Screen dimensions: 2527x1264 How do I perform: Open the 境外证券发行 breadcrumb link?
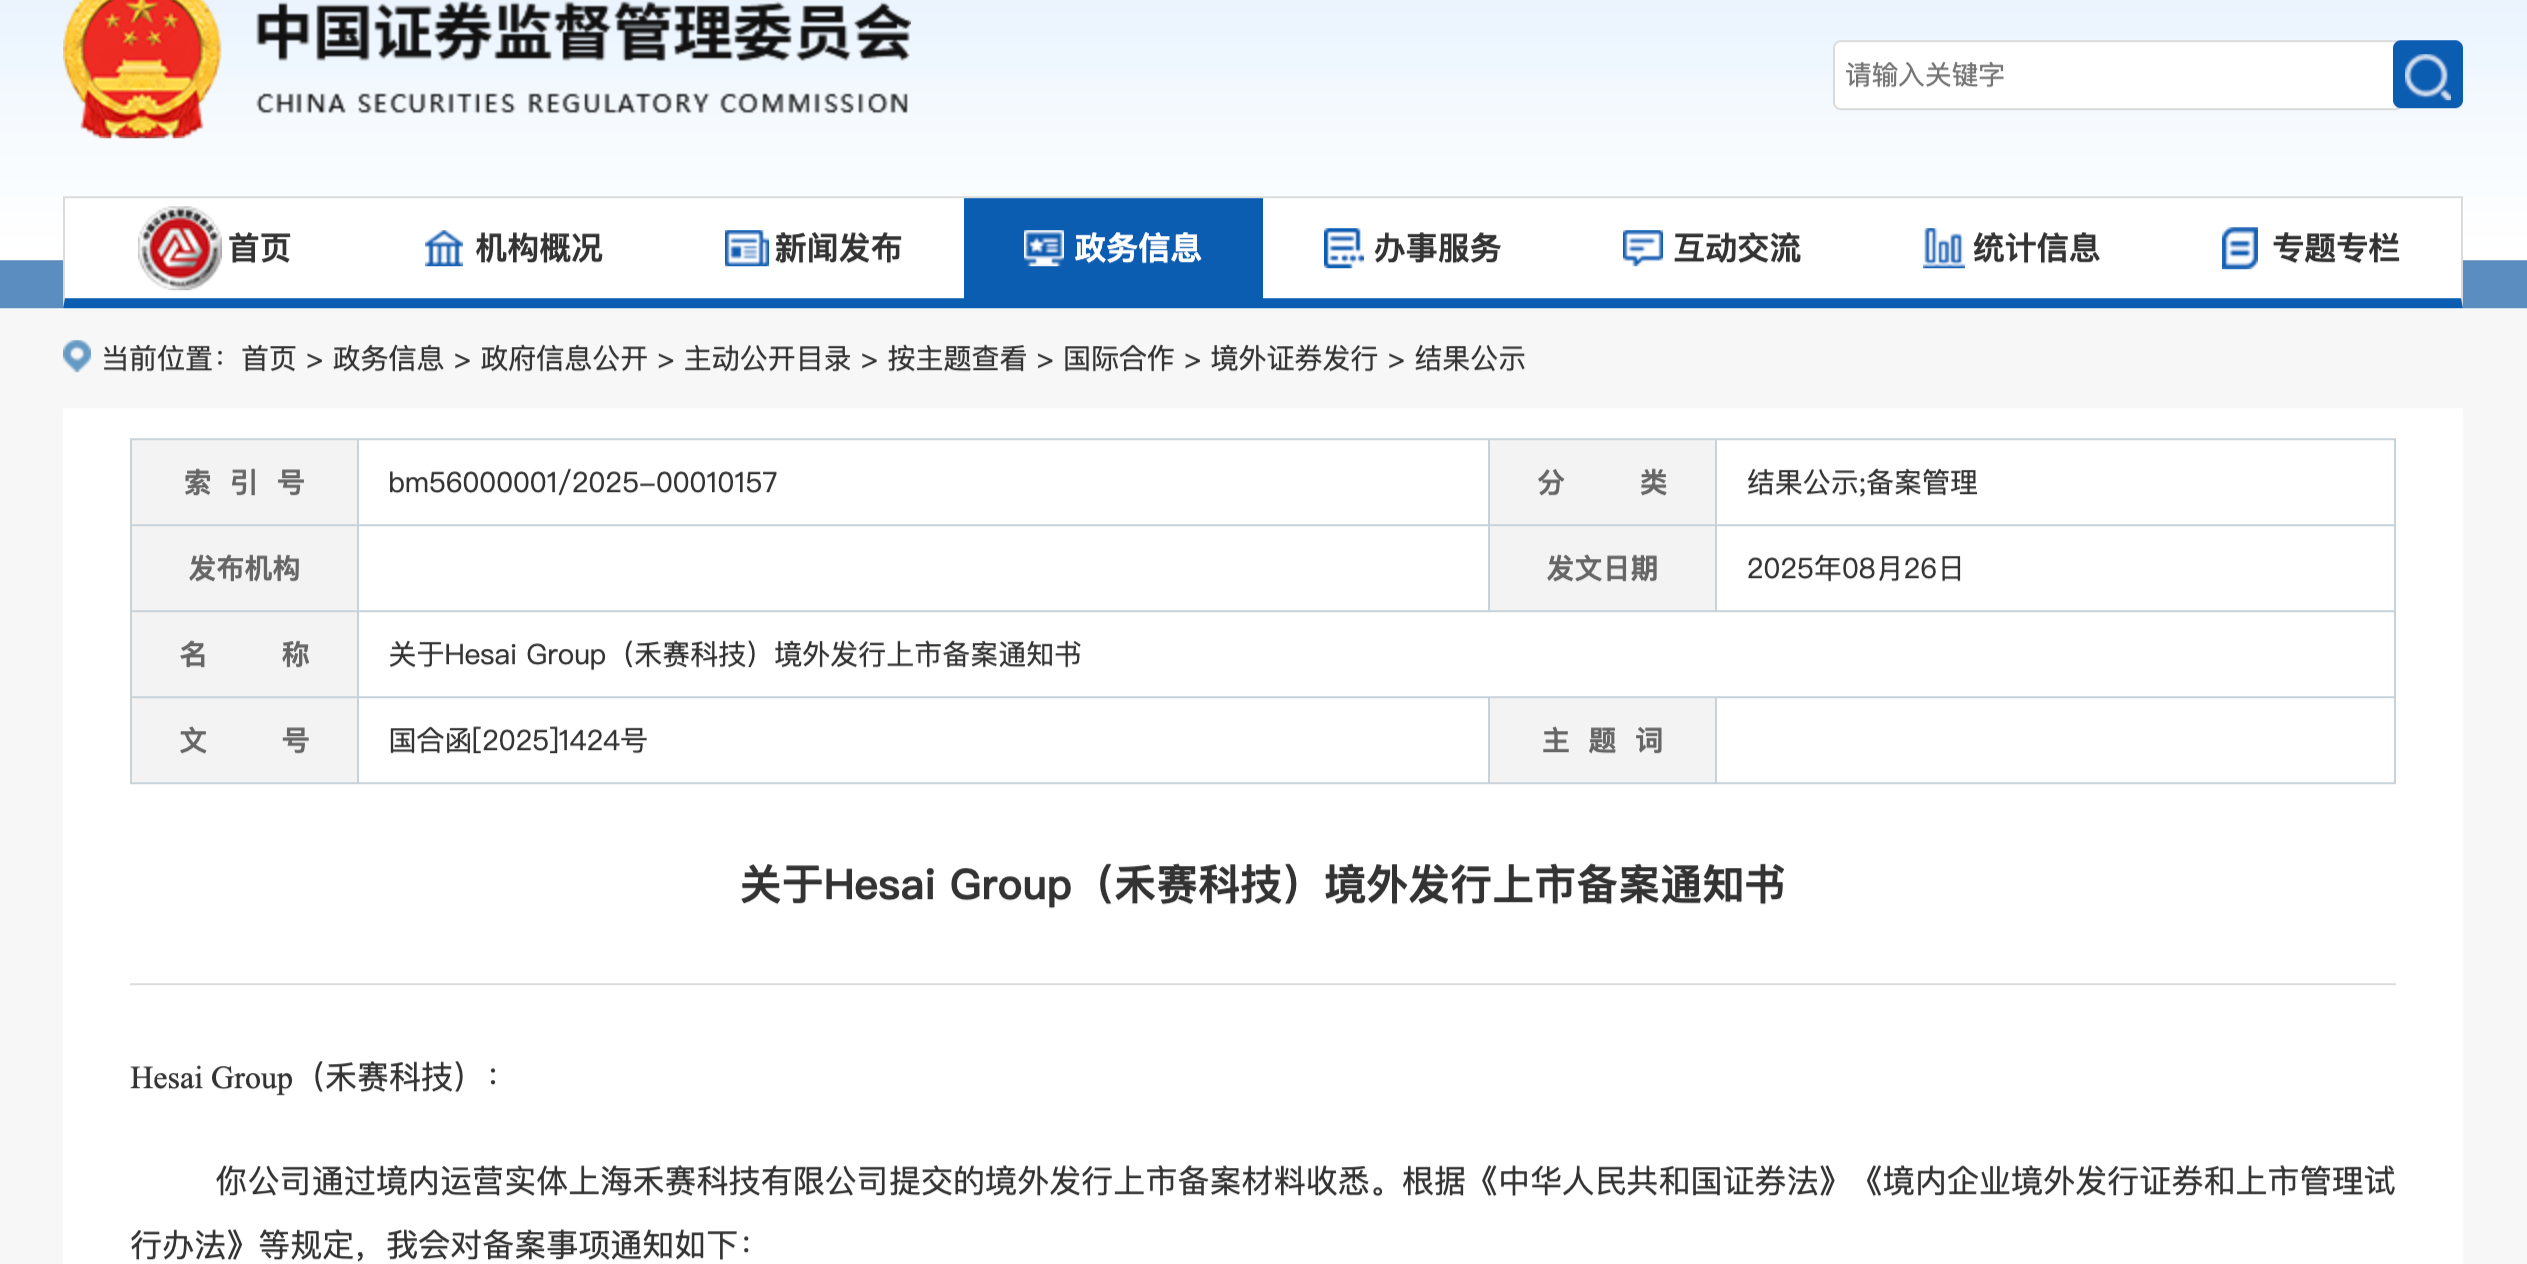click(x=1294, y=358)
